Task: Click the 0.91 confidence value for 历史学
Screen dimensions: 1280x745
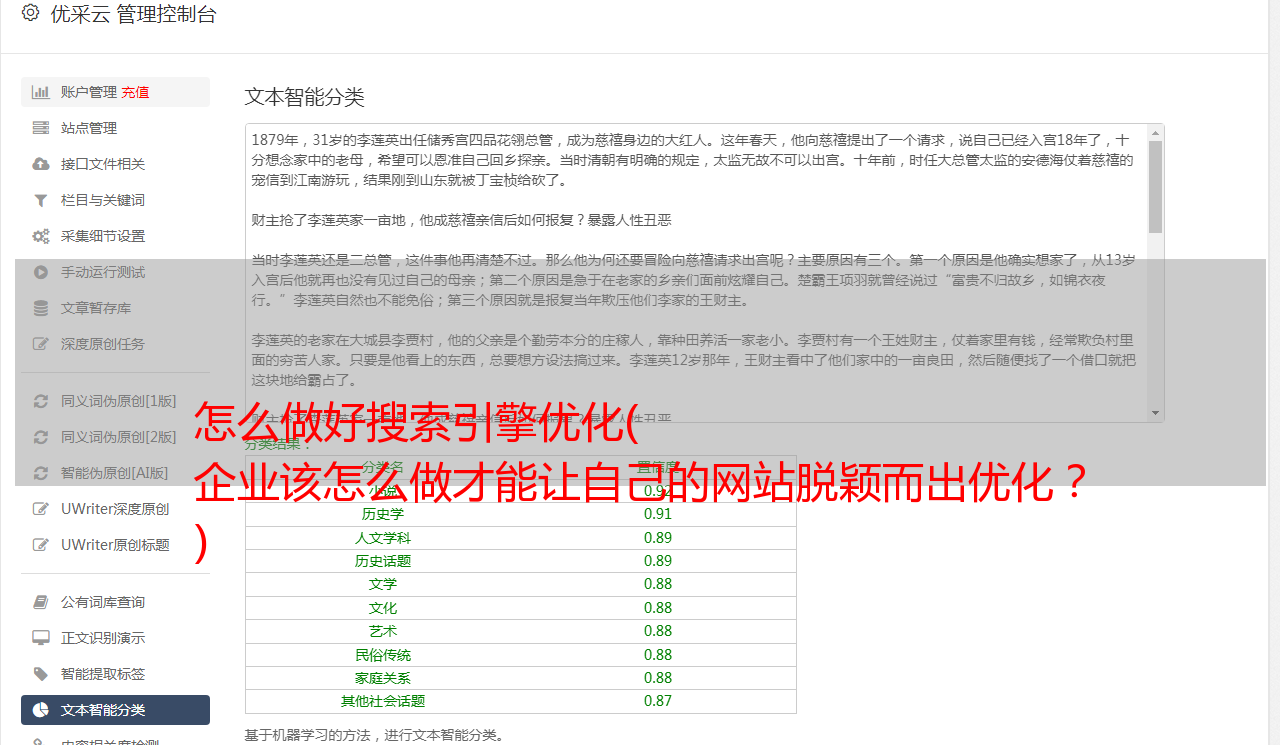Action: (658, 514)
